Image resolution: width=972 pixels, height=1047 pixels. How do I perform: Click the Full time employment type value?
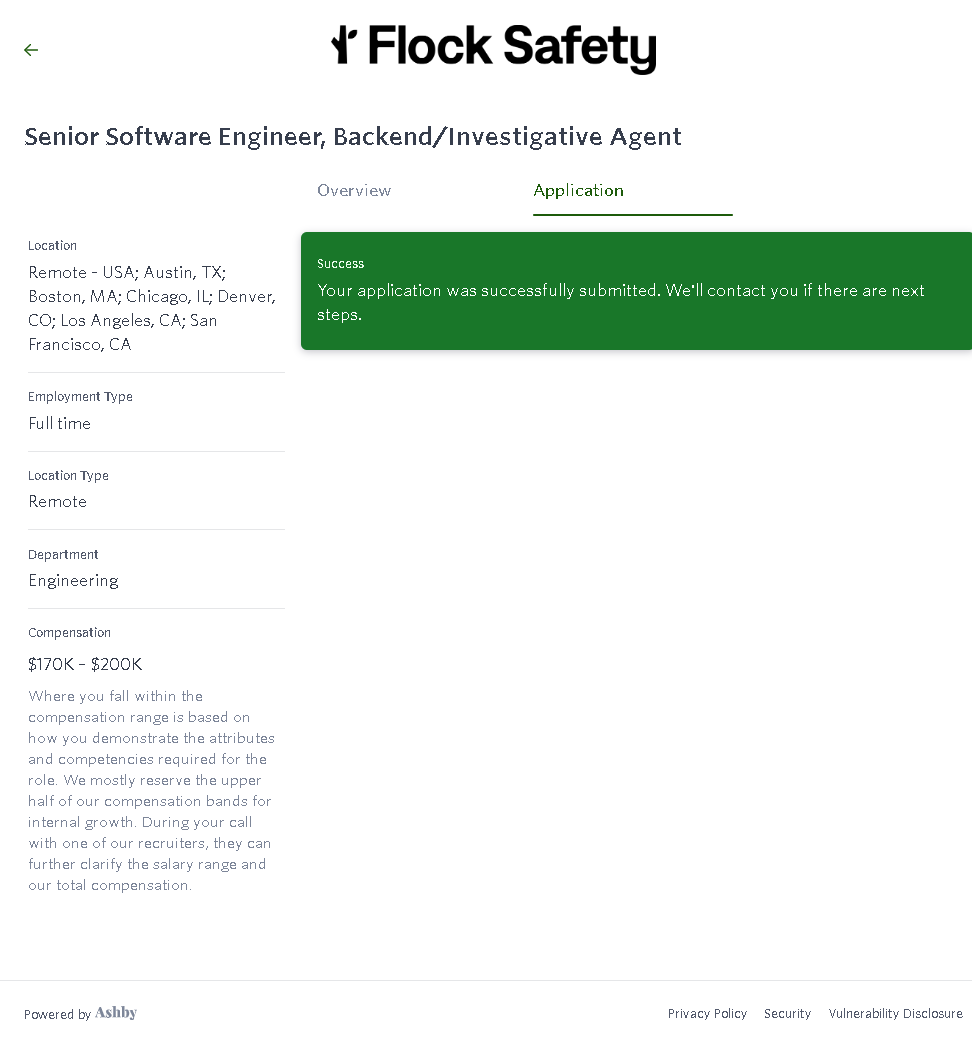(59, 423)
